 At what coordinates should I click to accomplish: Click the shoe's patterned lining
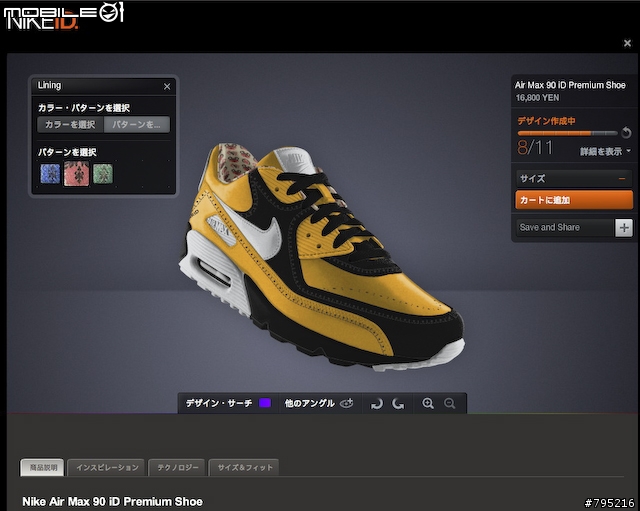235,162
